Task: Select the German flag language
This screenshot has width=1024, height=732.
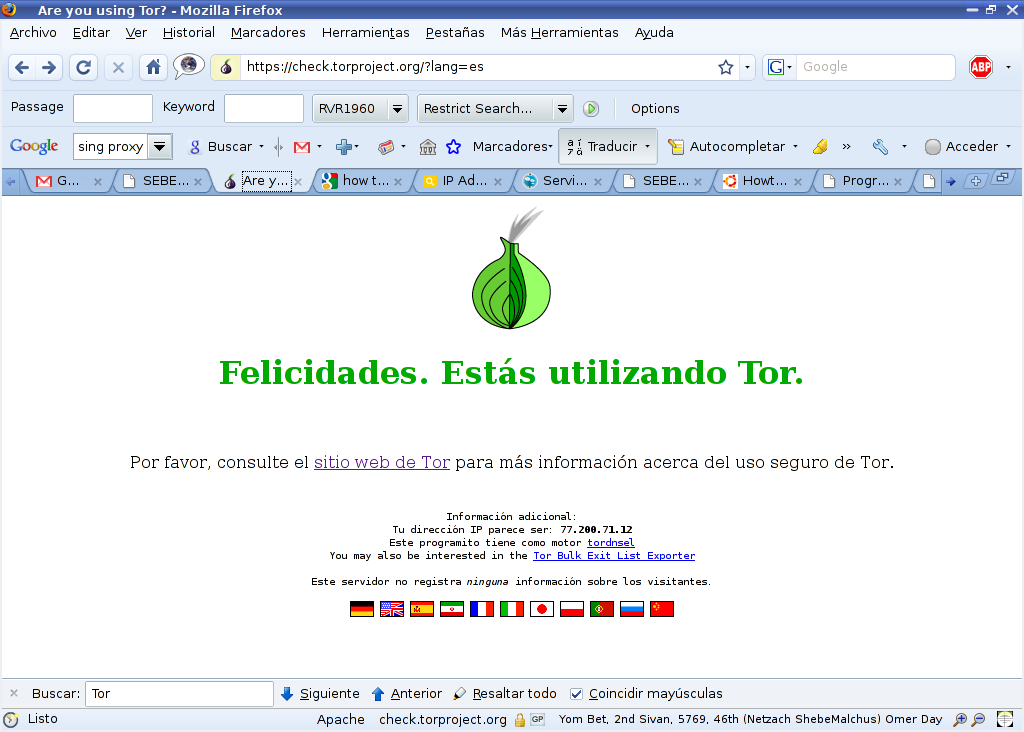Action: click(362, 609)
